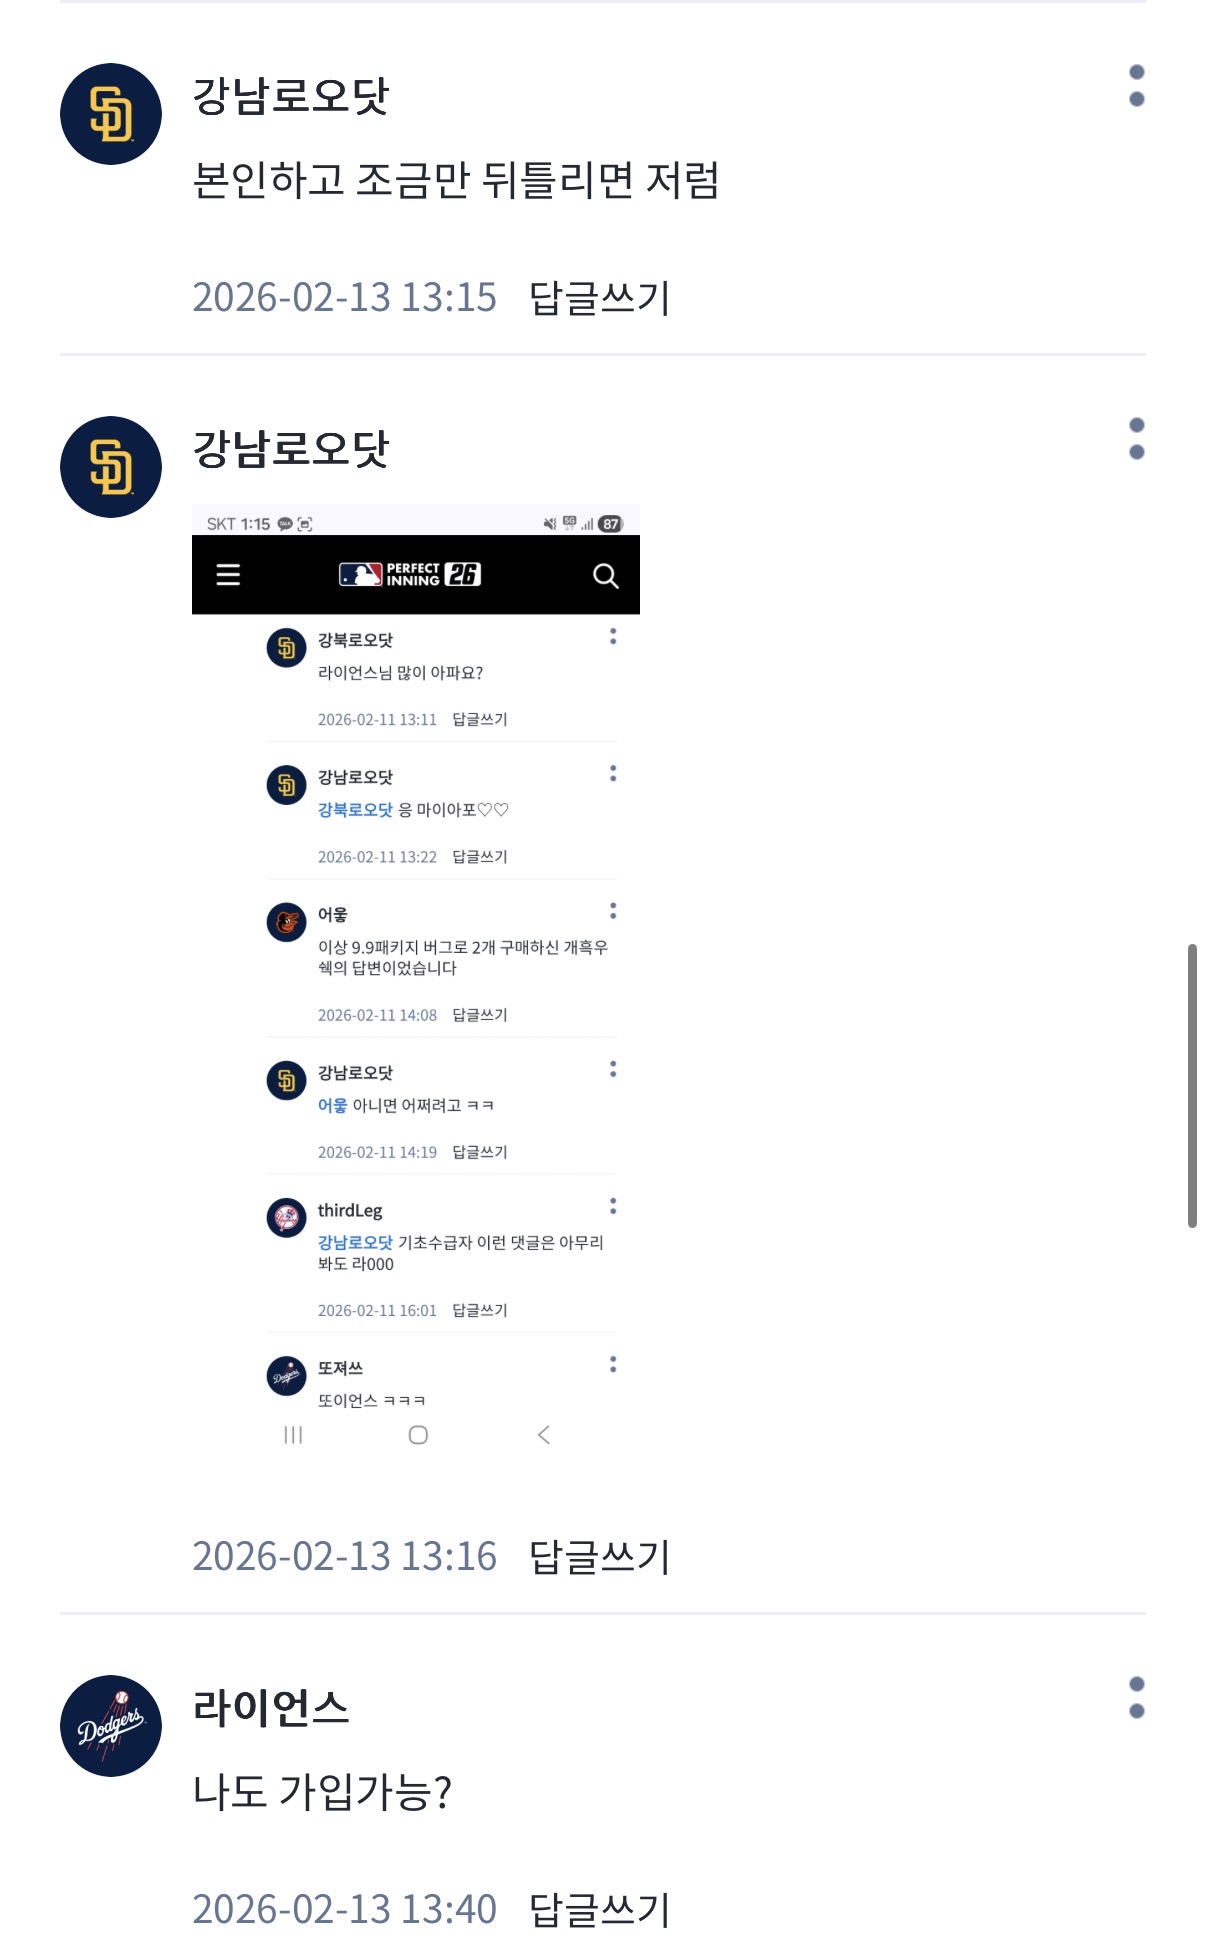Click 답글쓰기 under the 13:16 comment

(x=599, y=1557)
